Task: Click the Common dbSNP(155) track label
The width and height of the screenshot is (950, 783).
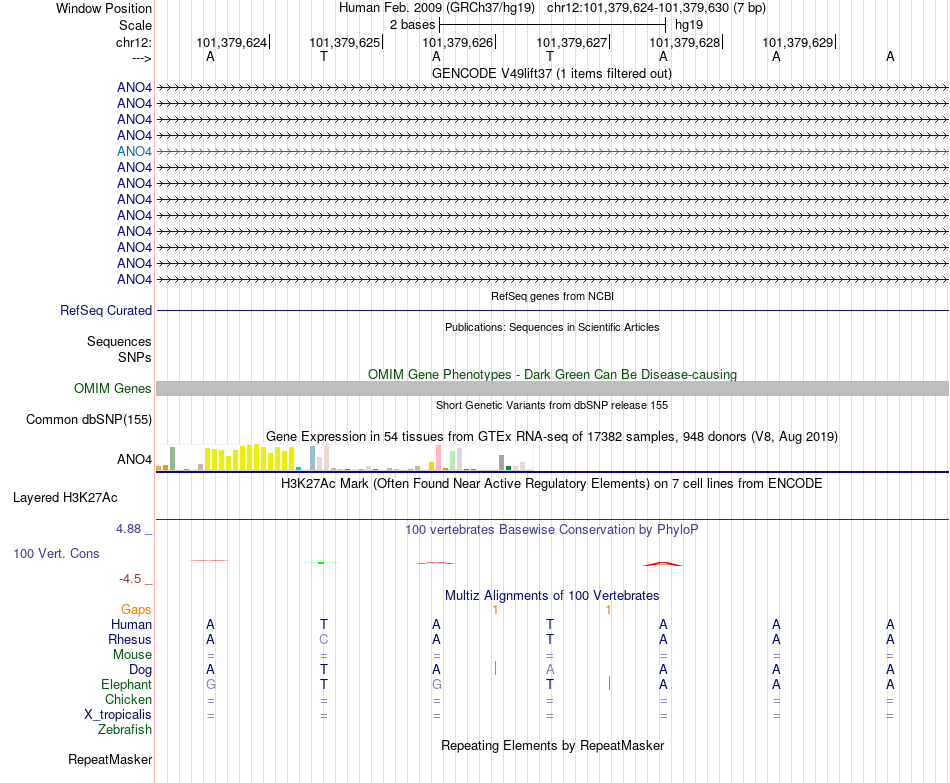Action: point(88,419)
